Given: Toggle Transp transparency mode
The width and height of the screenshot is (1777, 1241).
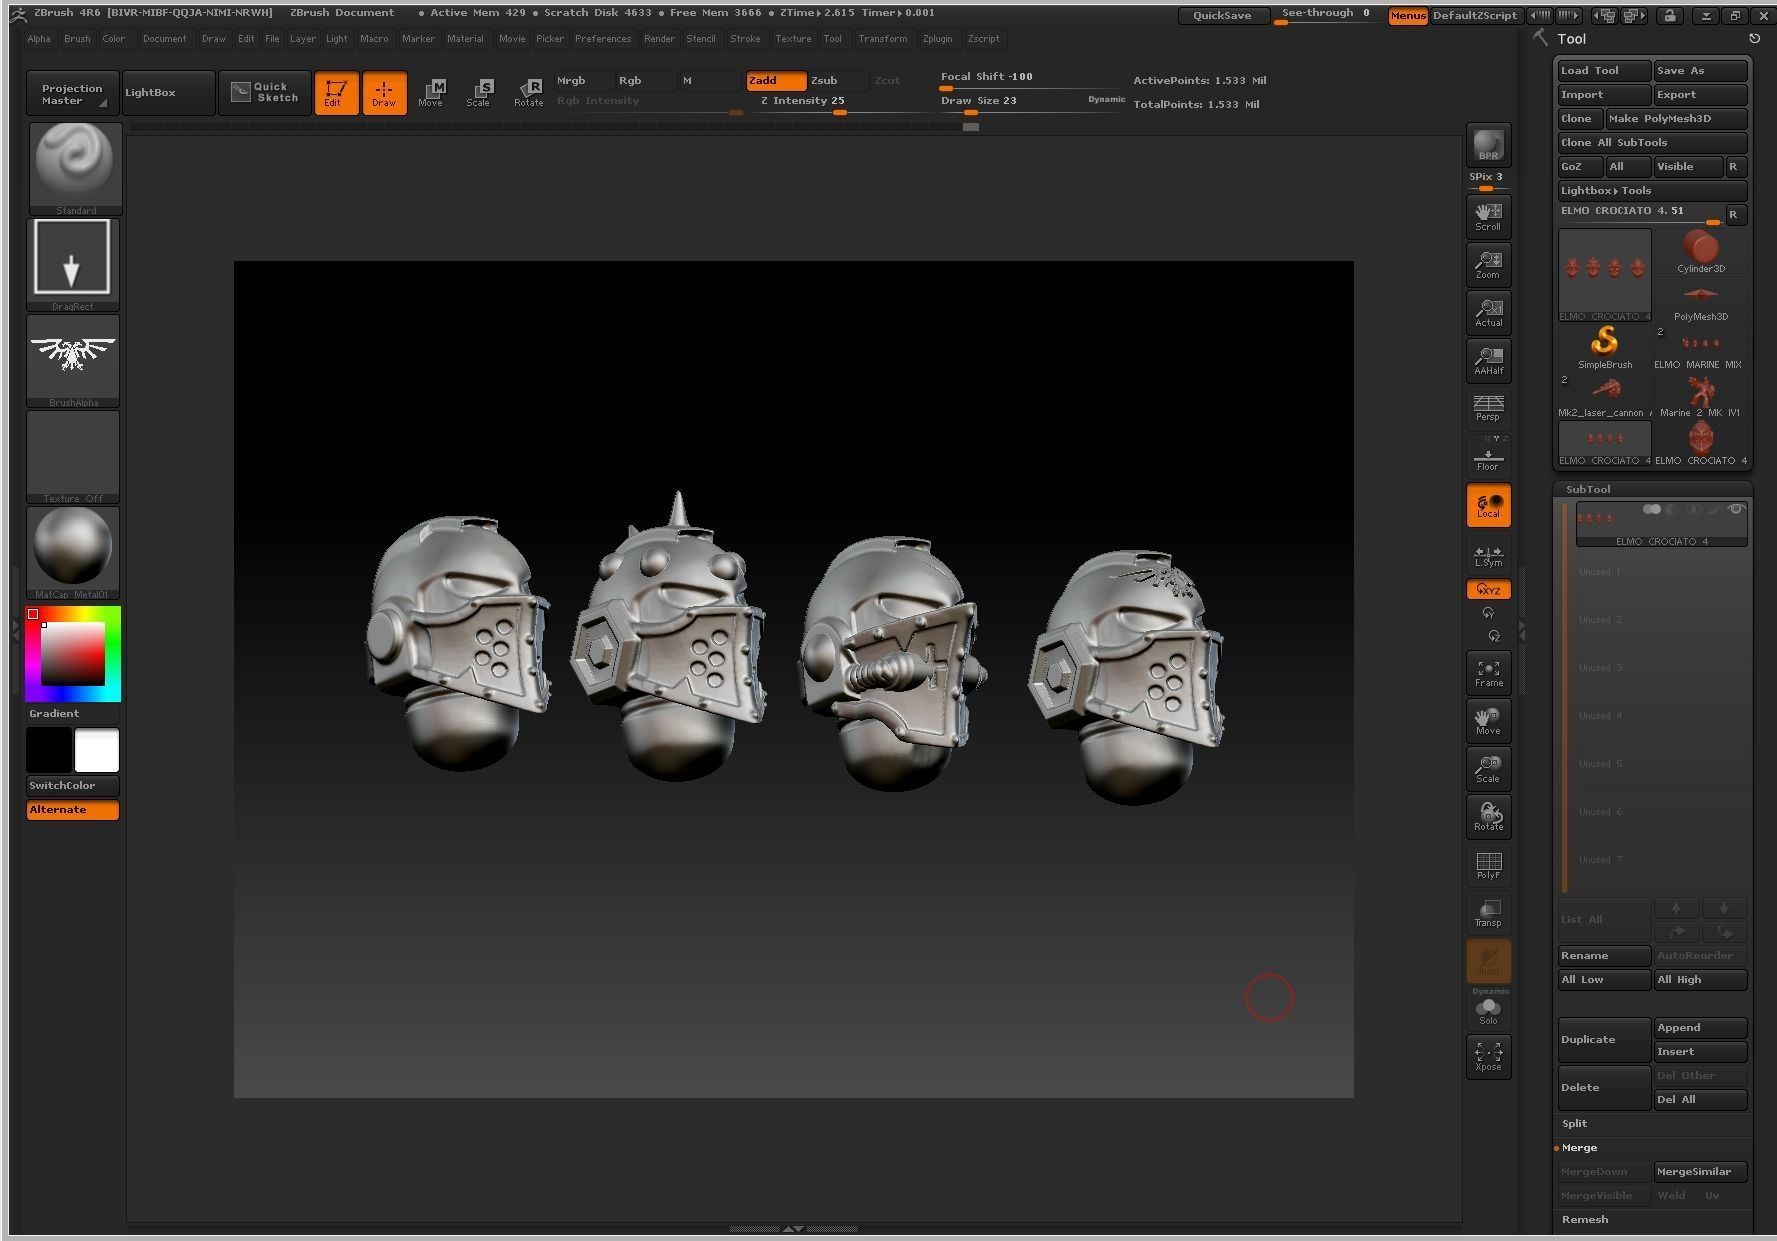Looking at the screenshot, I should click(1488, 912).
